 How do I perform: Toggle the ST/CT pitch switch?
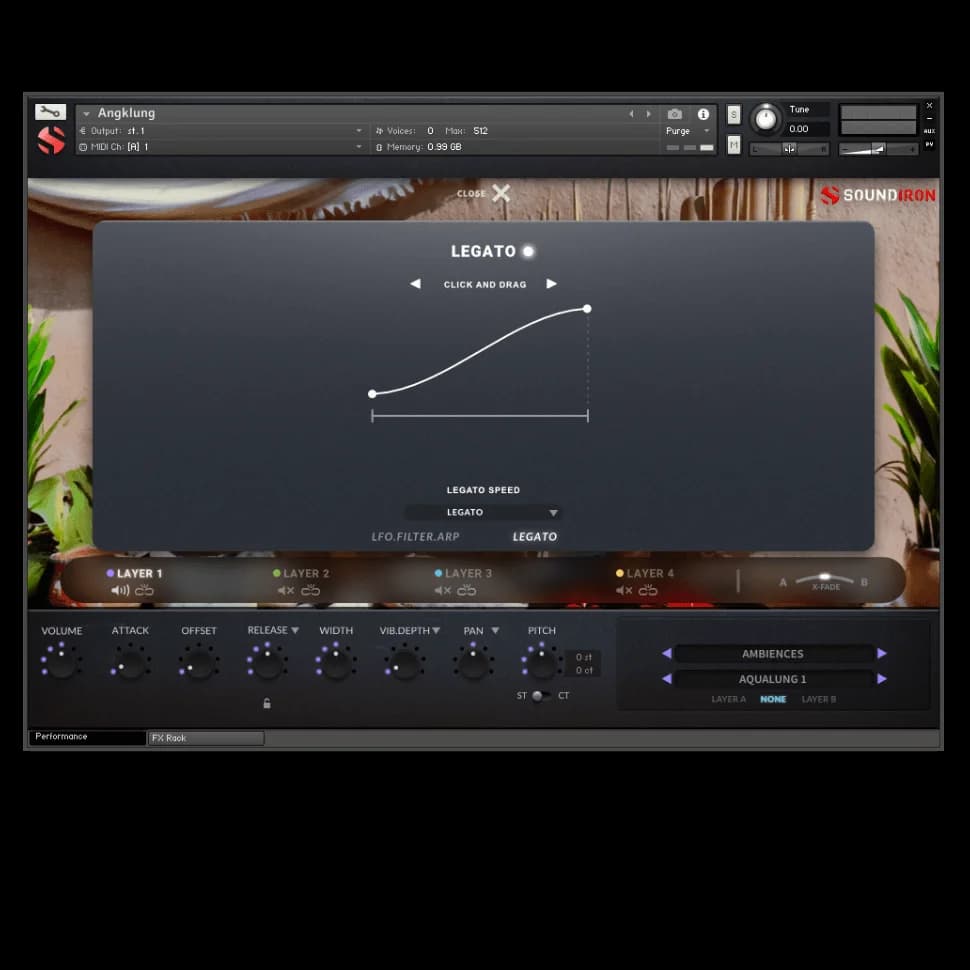point(539,696)
